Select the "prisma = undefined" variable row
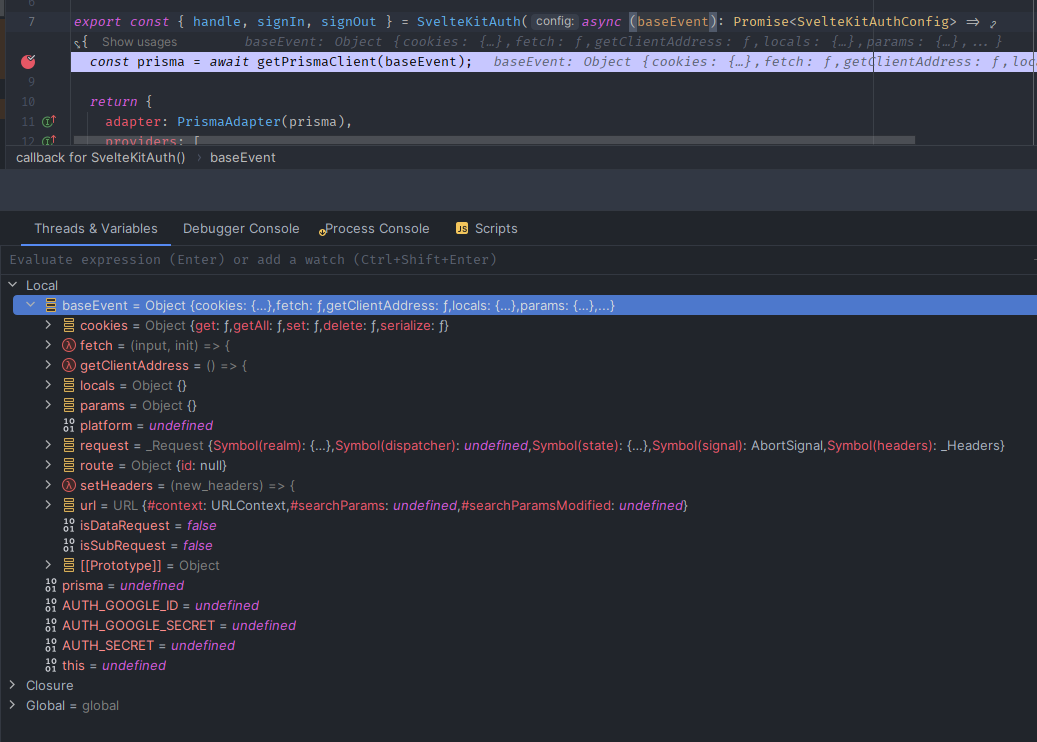This screenshot has height=742, width=1037. pos(518,585)
